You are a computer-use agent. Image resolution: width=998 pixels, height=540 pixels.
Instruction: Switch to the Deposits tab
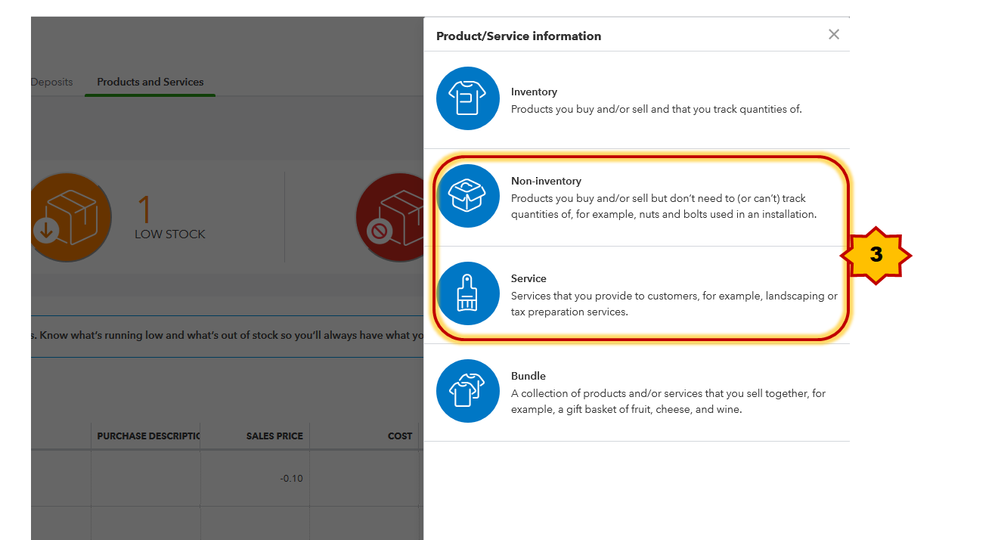click(52, 82)
